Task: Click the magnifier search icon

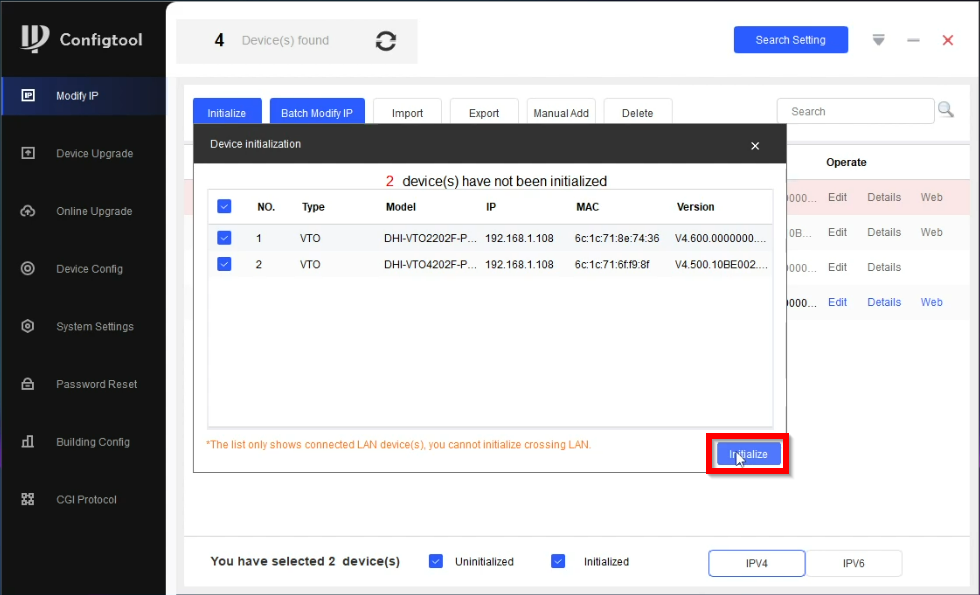Action: click(x=945, y=111)
